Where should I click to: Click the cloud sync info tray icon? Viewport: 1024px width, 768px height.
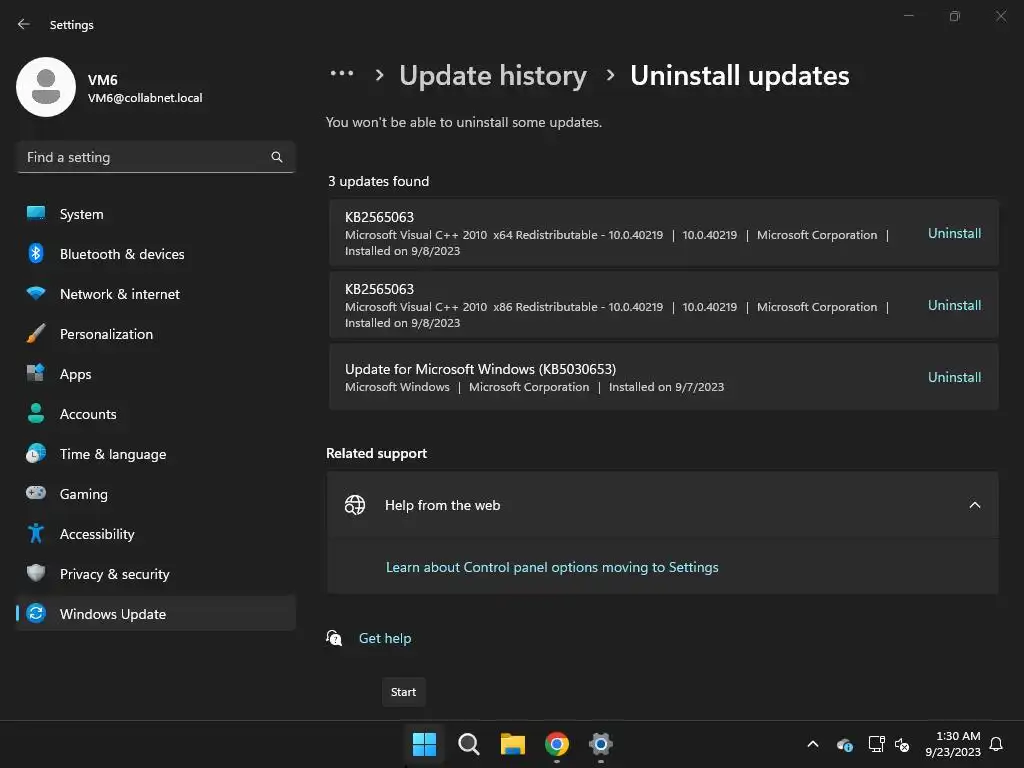click(x=844, y=744)
